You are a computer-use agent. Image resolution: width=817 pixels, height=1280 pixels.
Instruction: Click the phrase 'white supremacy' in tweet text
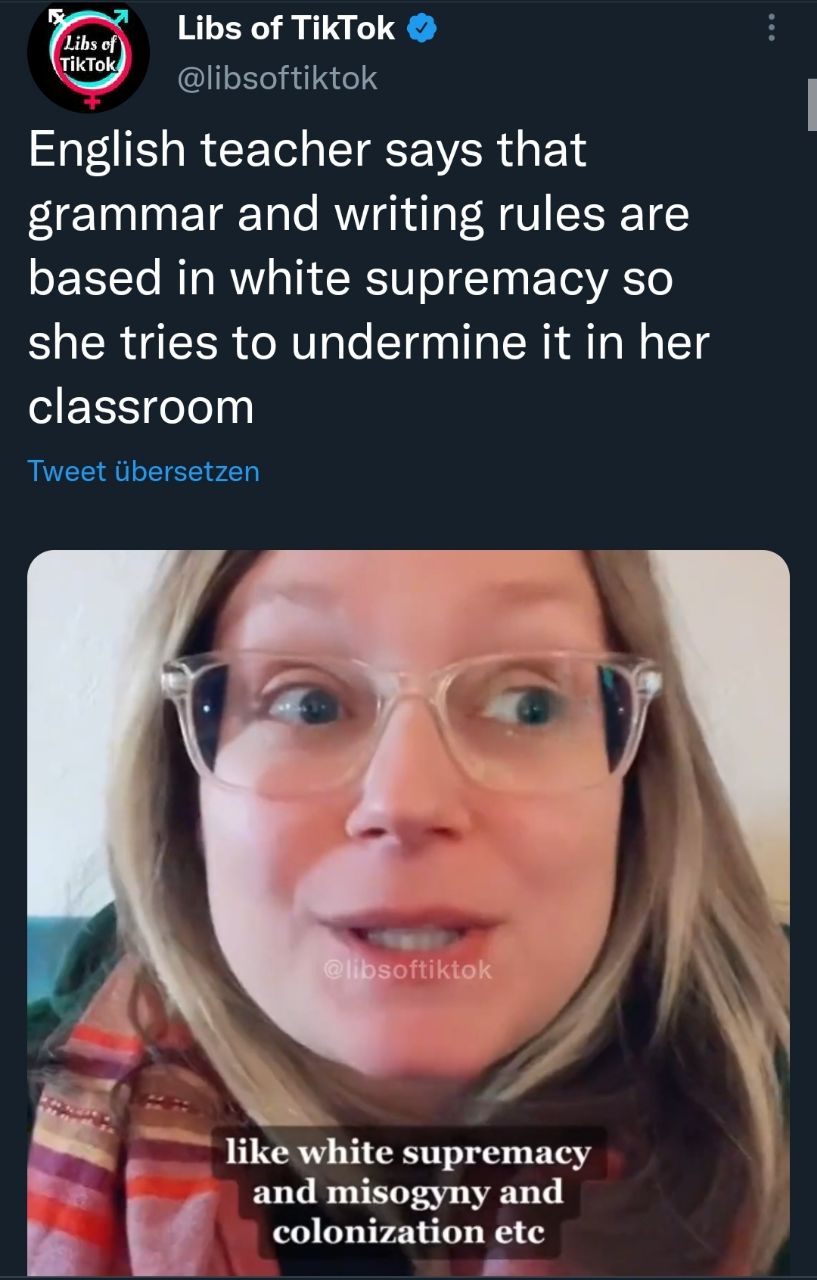coord(418,281)
